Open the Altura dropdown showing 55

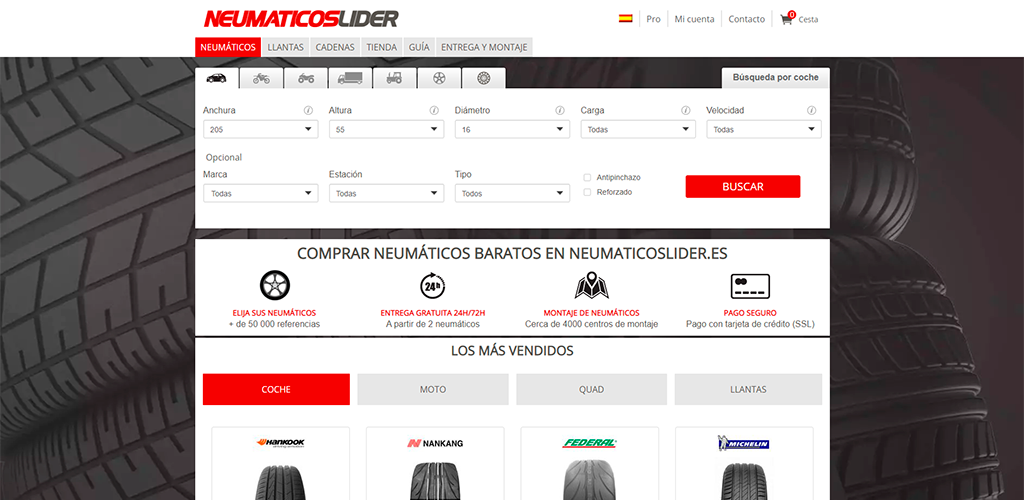387,129
